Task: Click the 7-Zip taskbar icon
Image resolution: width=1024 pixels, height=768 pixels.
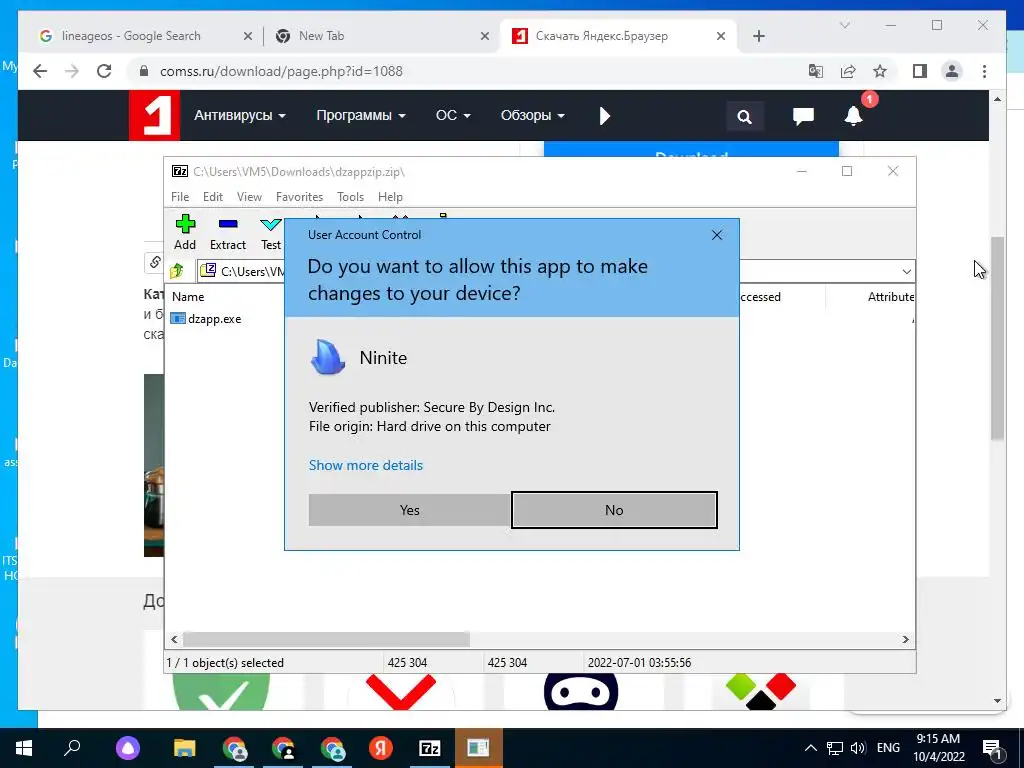Action: point(430,748)
